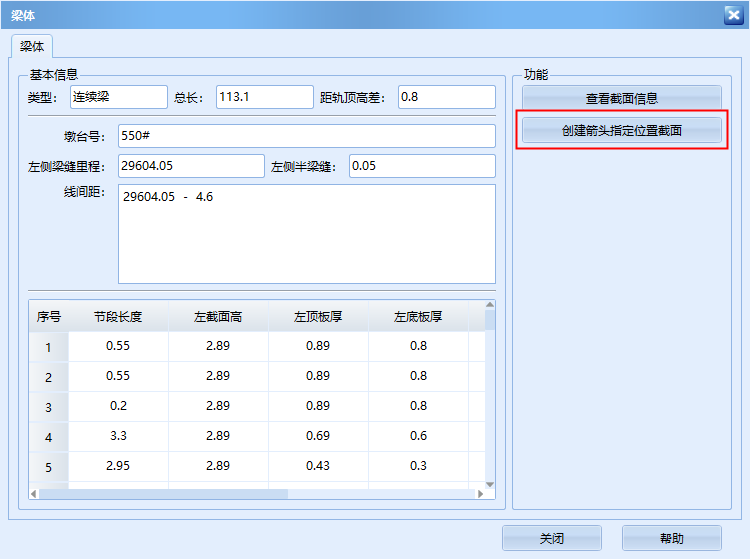
Task: Click inside the 线间距 text area
Action: pyautogui.click(x=306, y=234)
